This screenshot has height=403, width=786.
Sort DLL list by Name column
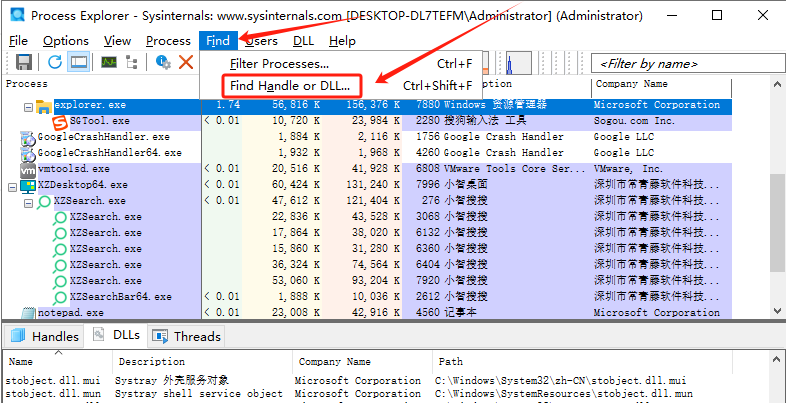[x=58, y=361]
